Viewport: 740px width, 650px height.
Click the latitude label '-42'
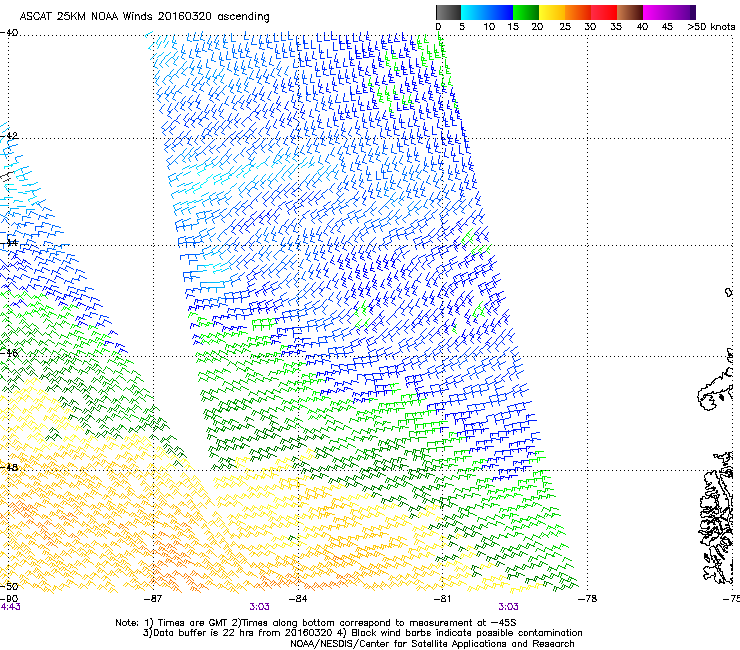coord(9,136)
